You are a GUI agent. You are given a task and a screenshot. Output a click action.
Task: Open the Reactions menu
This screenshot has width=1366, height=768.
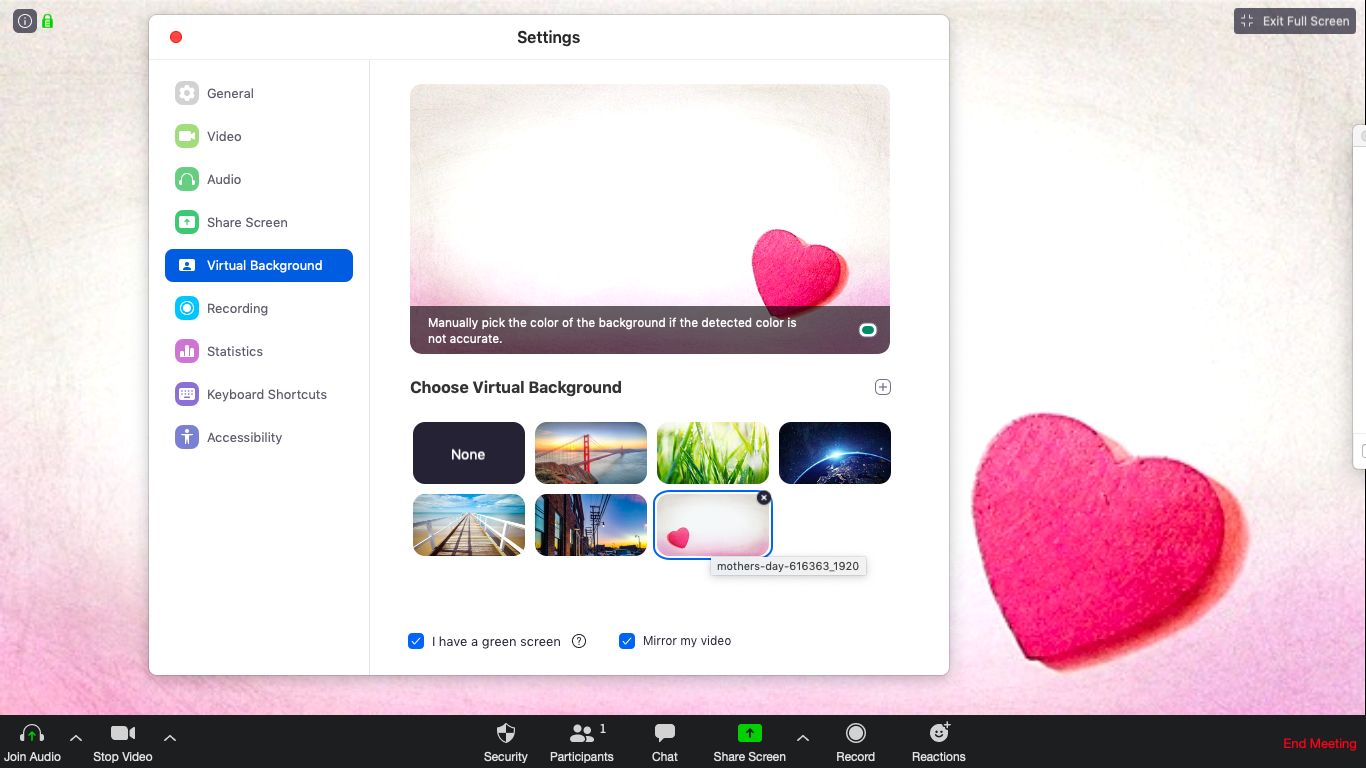click(x=939, y=743)
